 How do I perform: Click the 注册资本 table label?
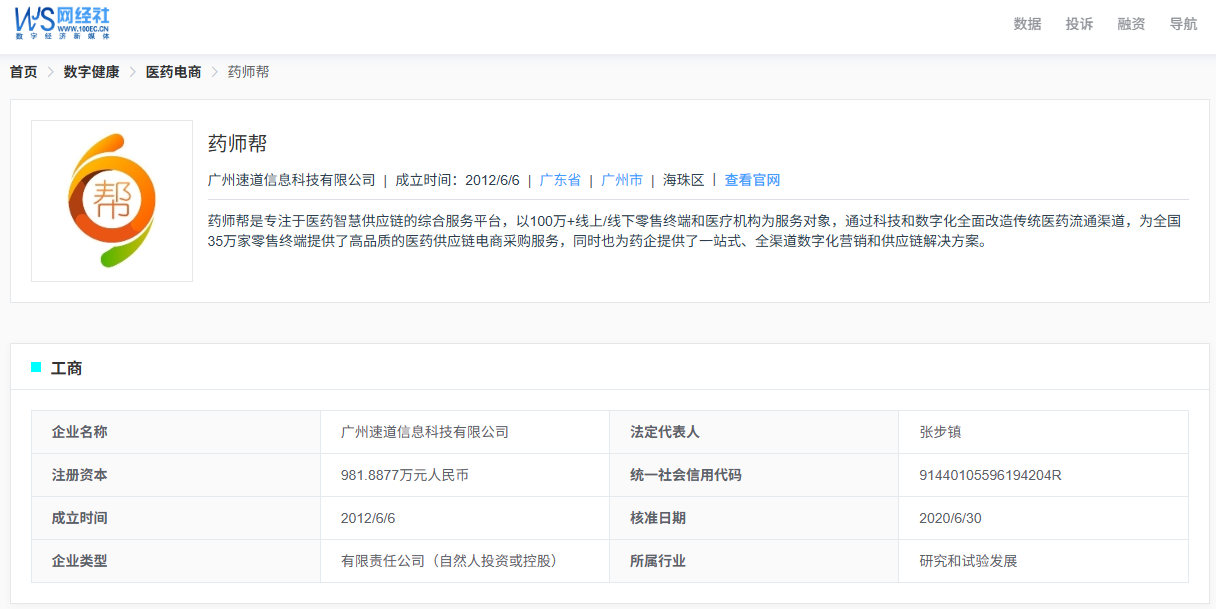pos(80,475)
